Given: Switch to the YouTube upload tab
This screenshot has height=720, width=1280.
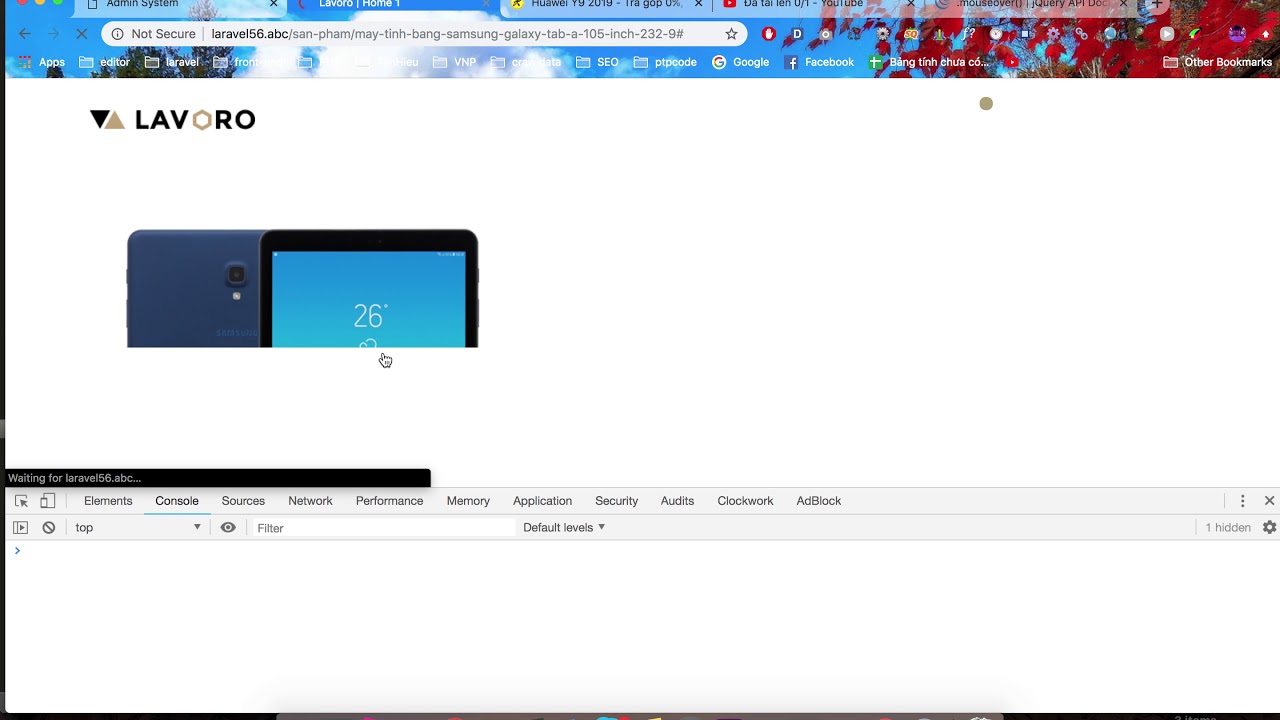Looking at the screenshot, I should coord(815,5).
